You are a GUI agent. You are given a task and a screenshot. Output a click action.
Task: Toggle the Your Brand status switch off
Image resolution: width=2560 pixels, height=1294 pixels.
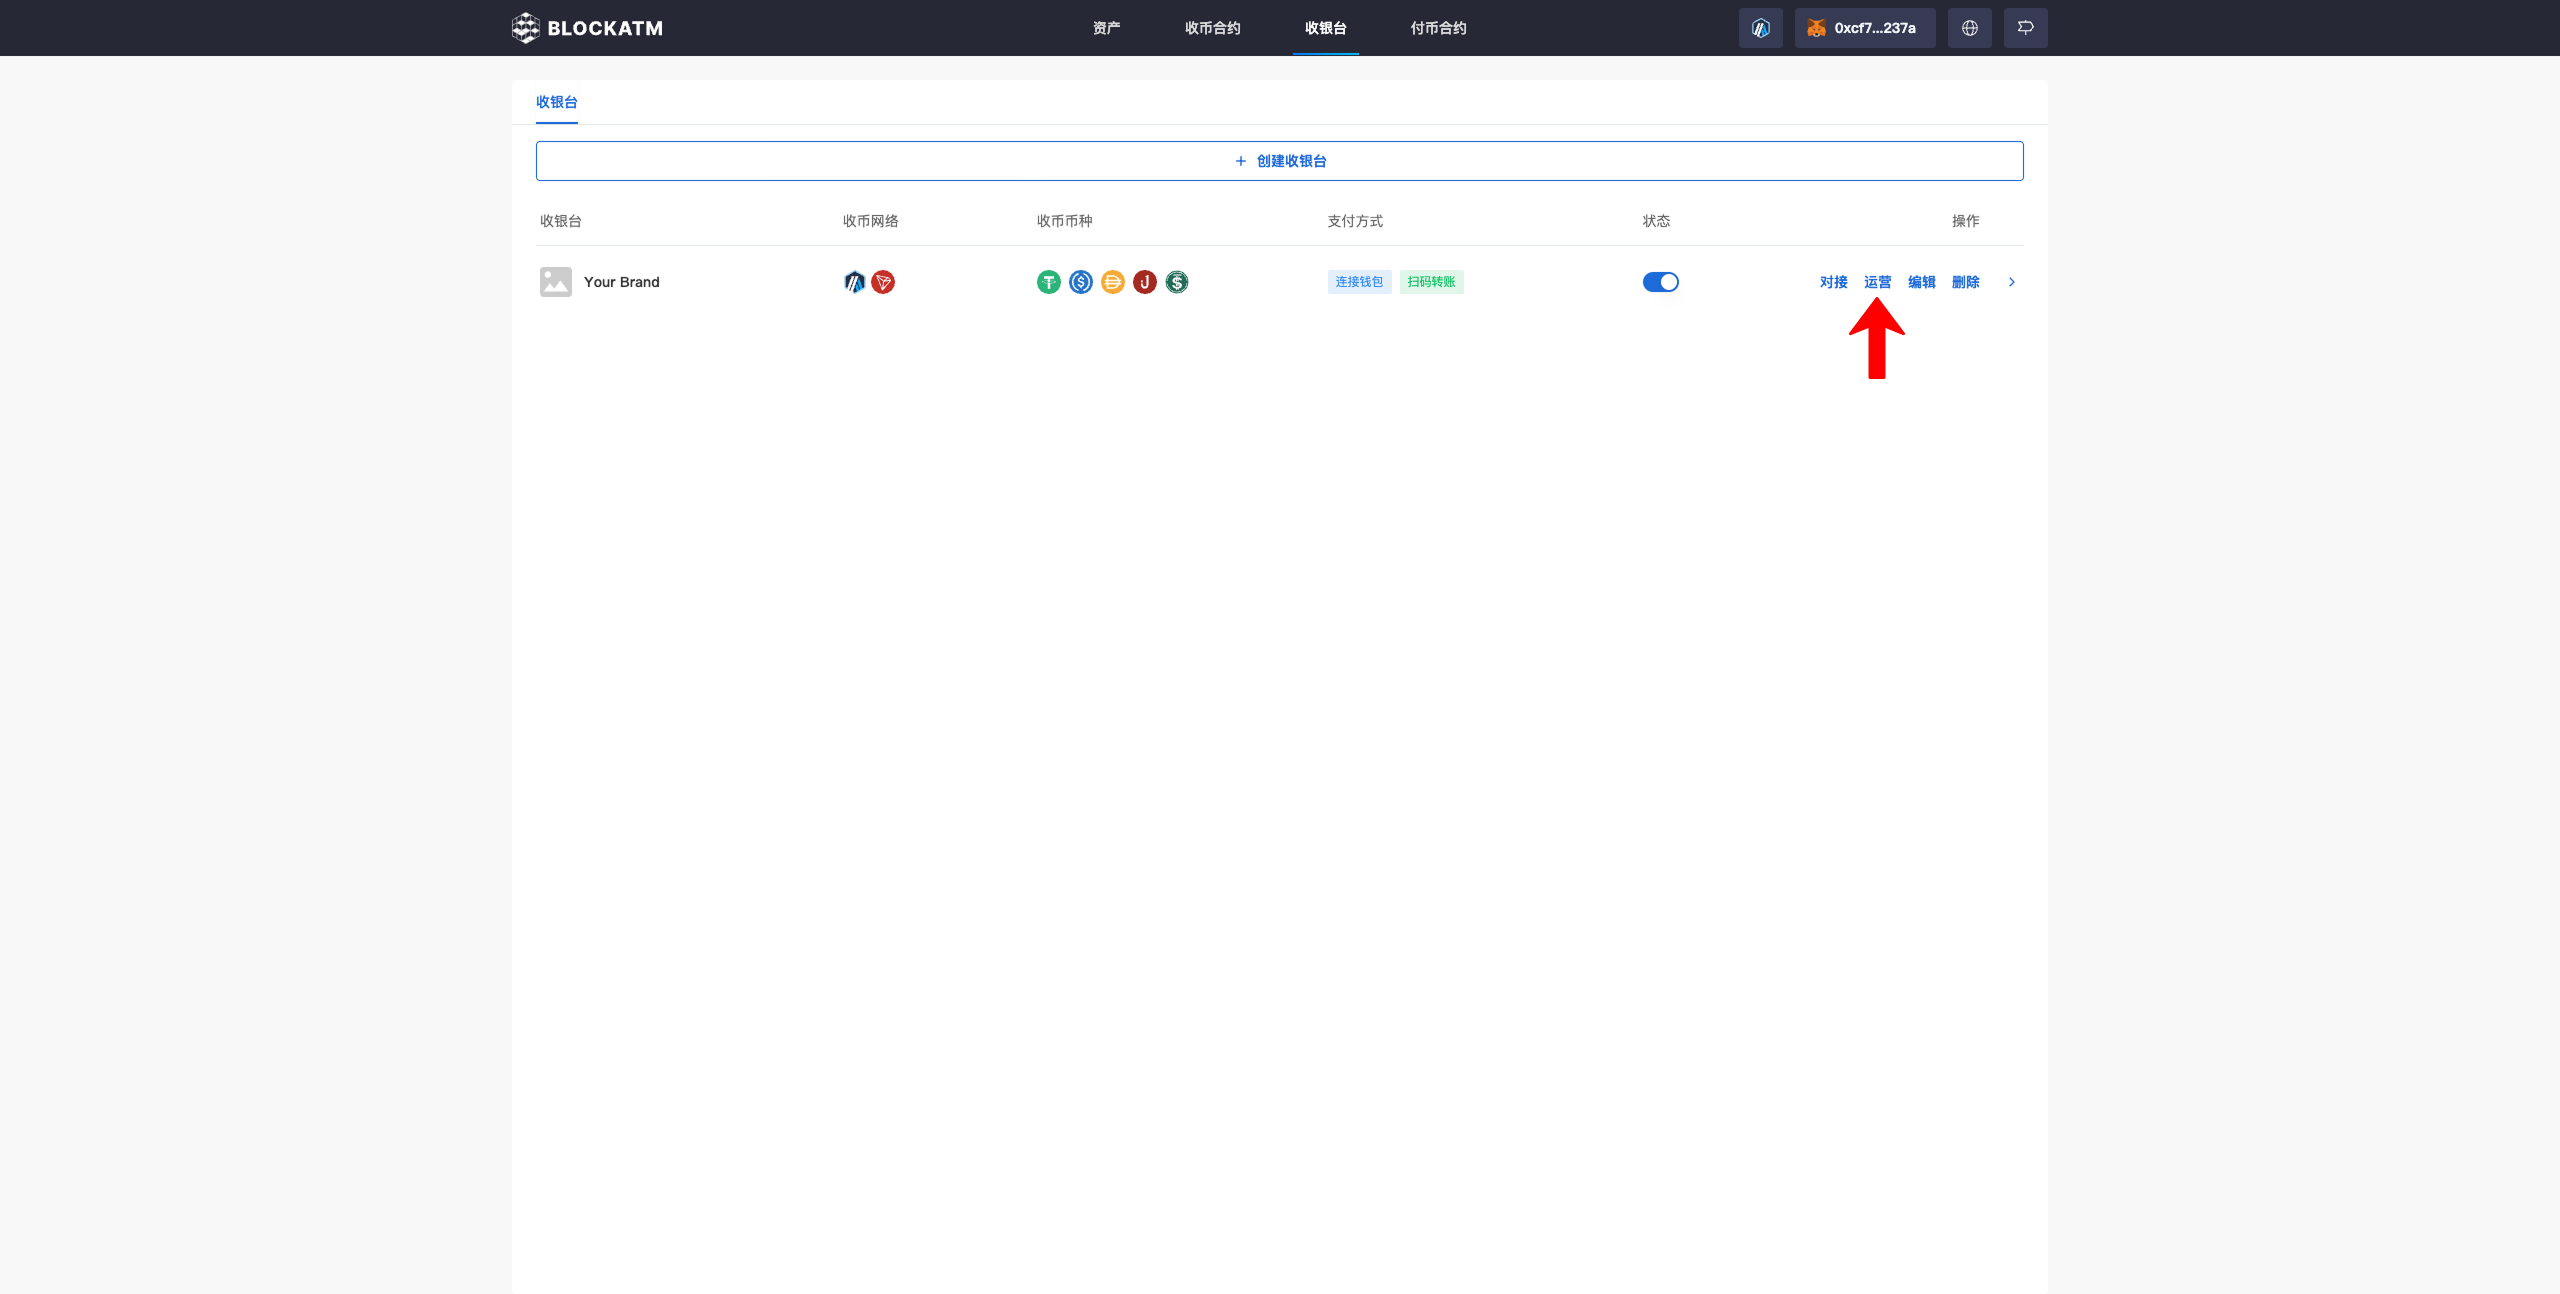1660,282
